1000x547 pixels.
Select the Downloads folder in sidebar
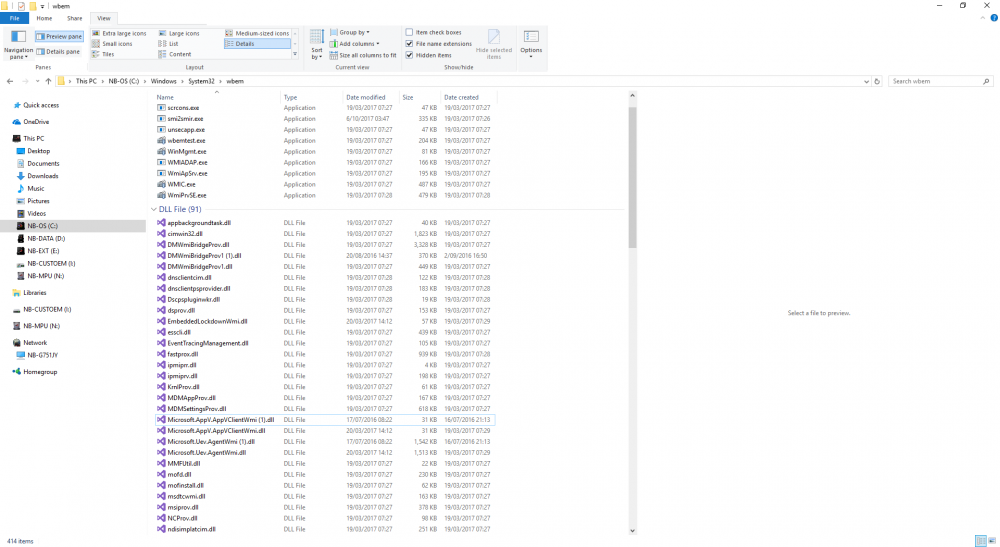point(42,176)
